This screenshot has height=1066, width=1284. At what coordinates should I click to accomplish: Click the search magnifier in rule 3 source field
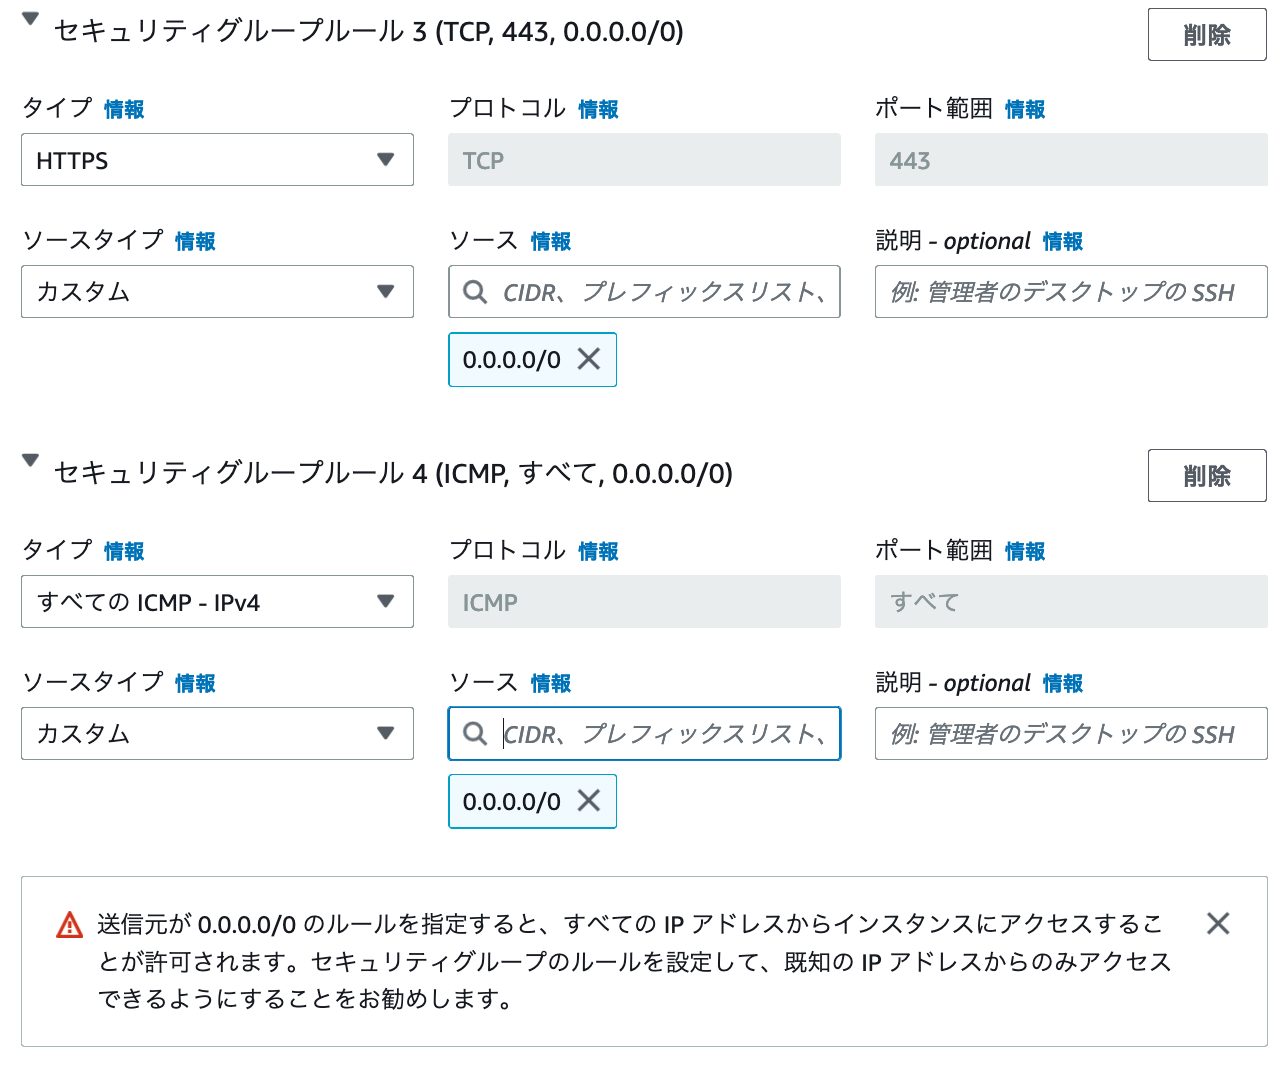[x=474, y=292]
